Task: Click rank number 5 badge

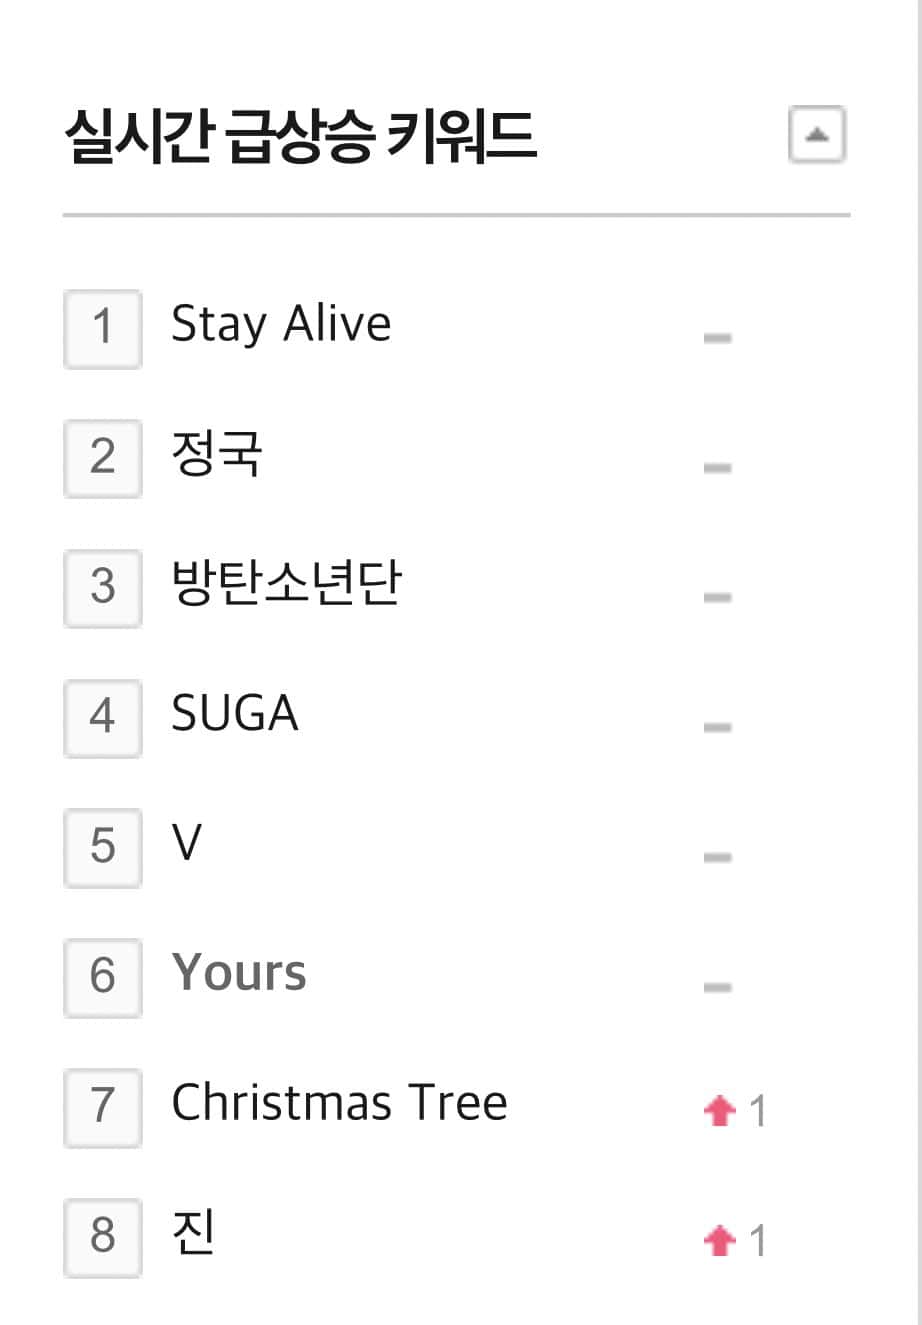Action: (103, 846)
